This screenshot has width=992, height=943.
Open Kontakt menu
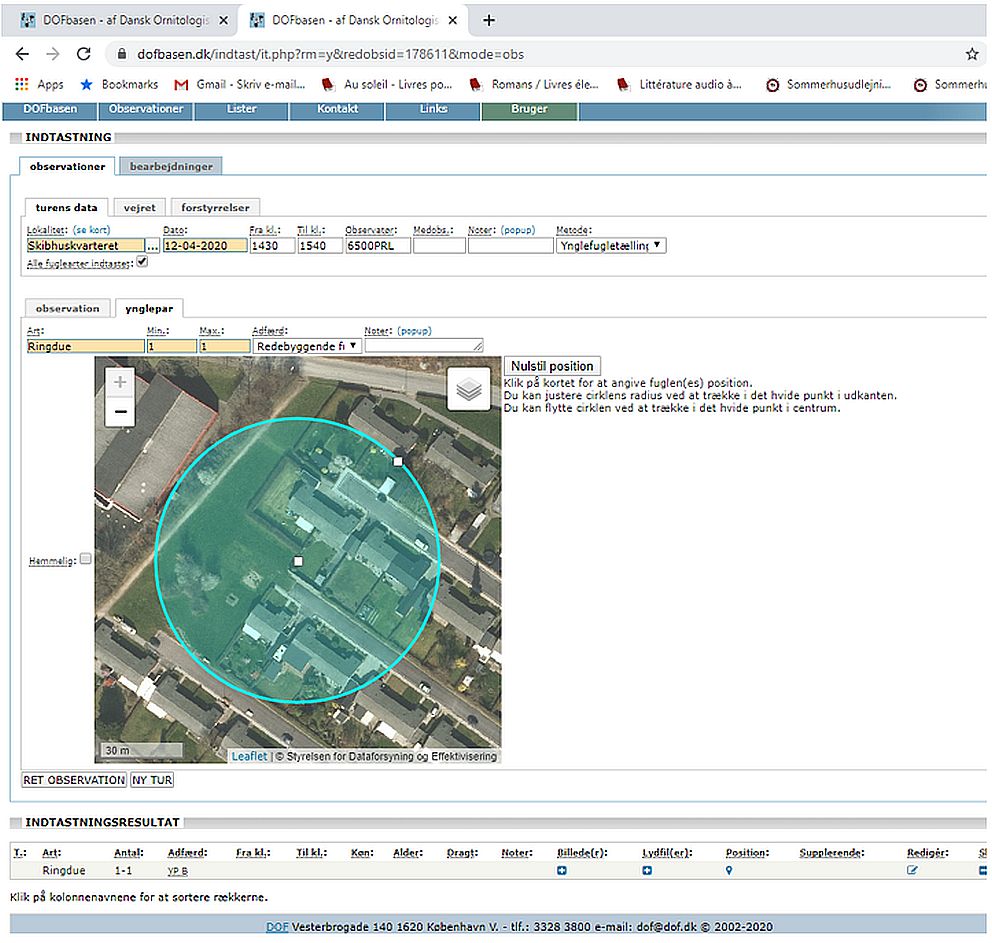coord(337,109)
